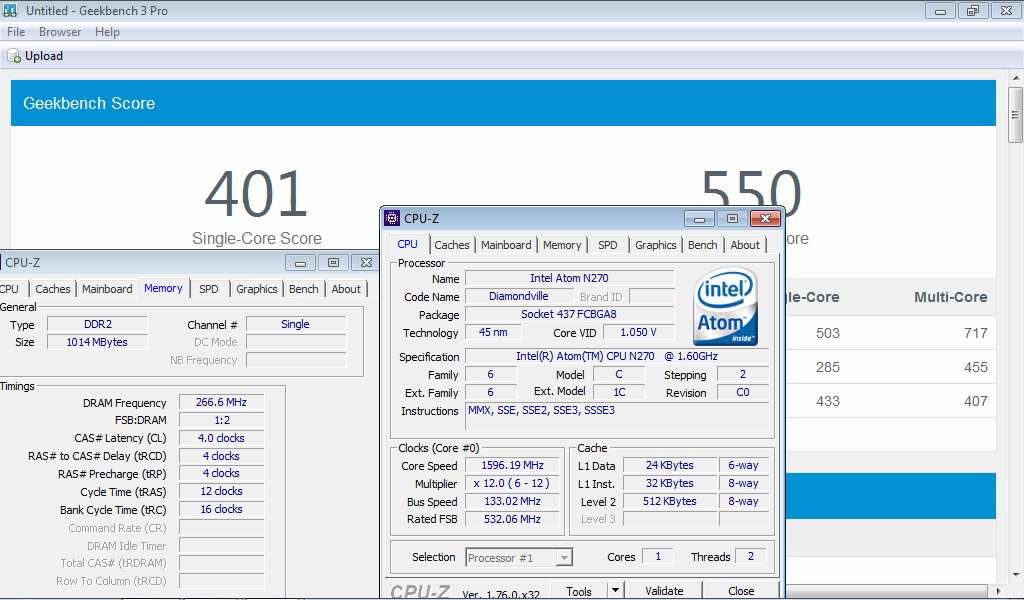
Task: Open Mainboard tab in front CPU-Z window
Action: pyautogui.click(x=506, y=245)
